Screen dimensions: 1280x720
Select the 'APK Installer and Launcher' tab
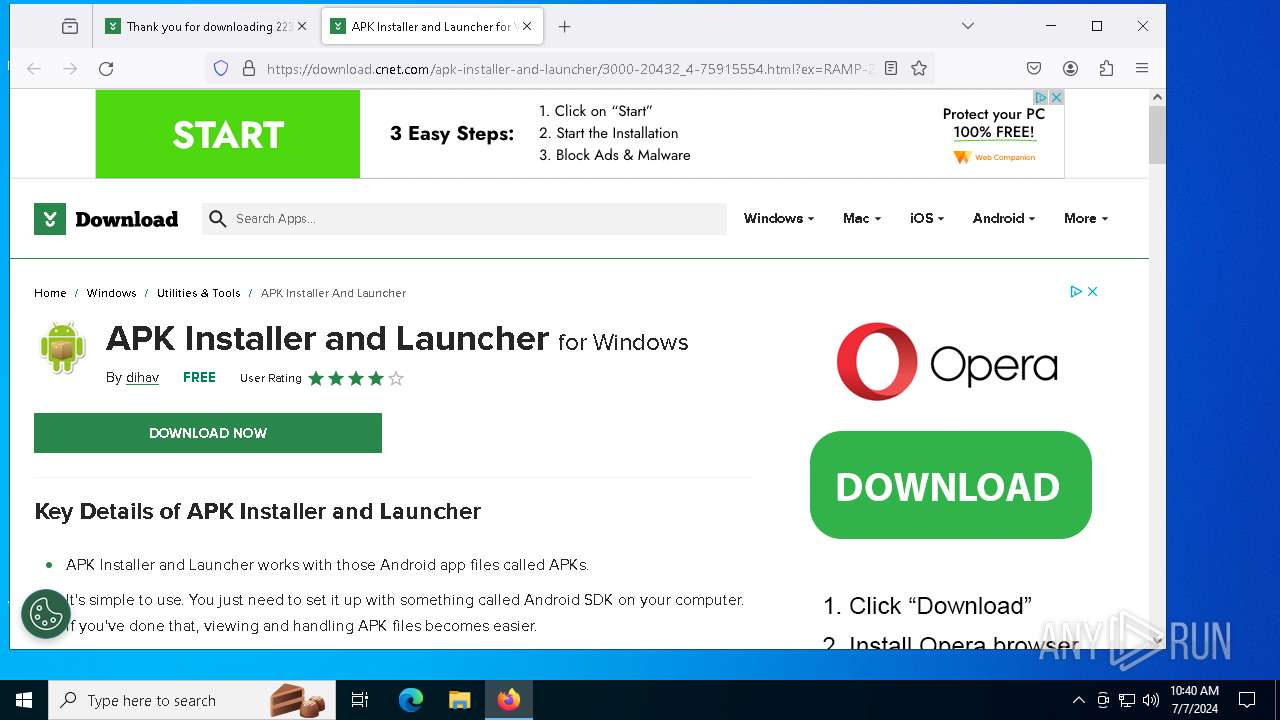click(432, 27)
